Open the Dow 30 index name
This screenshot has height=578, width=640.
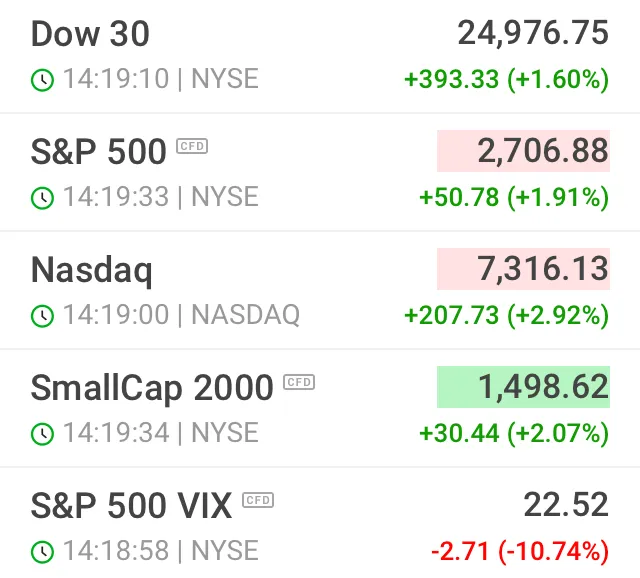click(x=90, y=34)
